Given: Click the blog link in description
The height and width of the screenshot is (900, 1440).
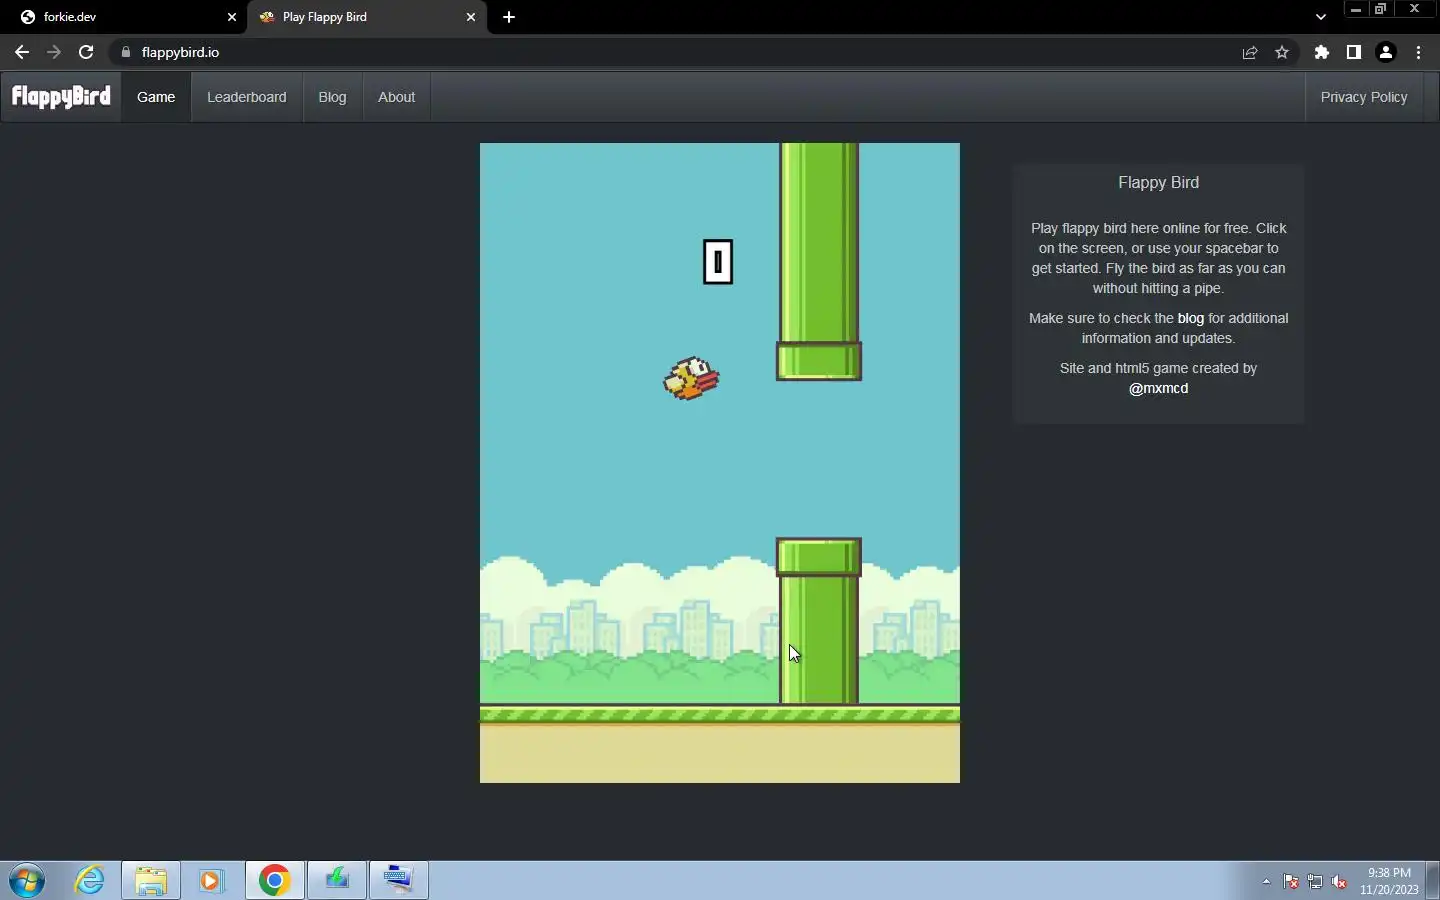Looking at the screenshot, I should [1190, 318].
